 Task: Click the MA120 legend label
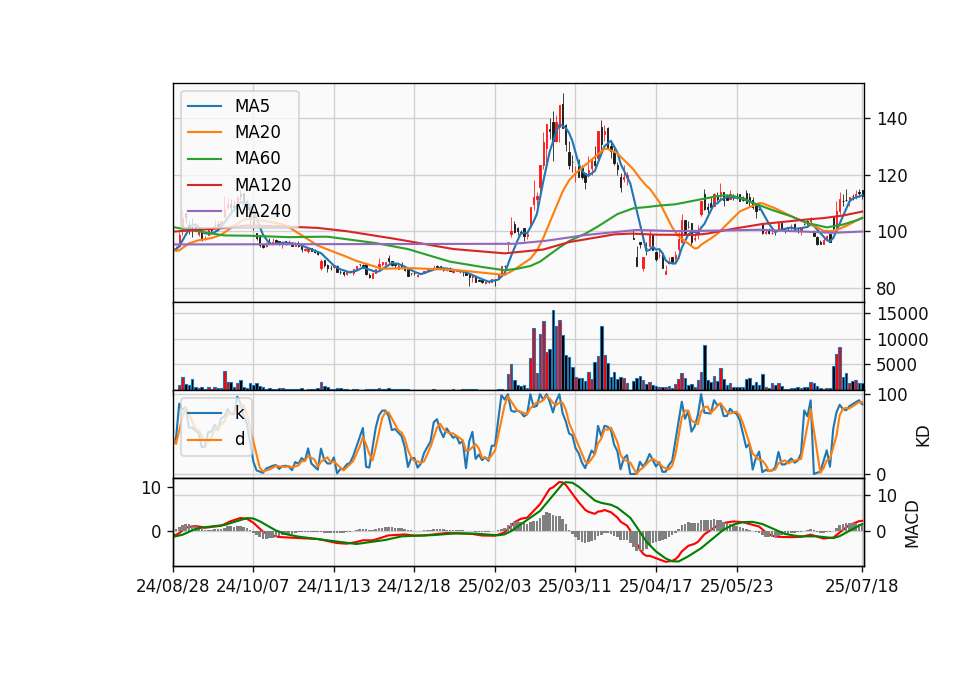click(263, 185)
